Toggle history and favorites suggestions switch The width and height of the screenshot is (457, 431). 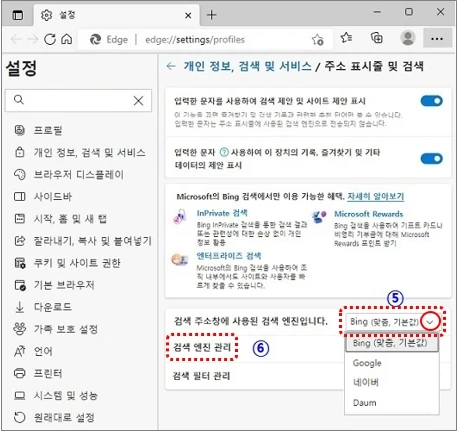point(431,158)
